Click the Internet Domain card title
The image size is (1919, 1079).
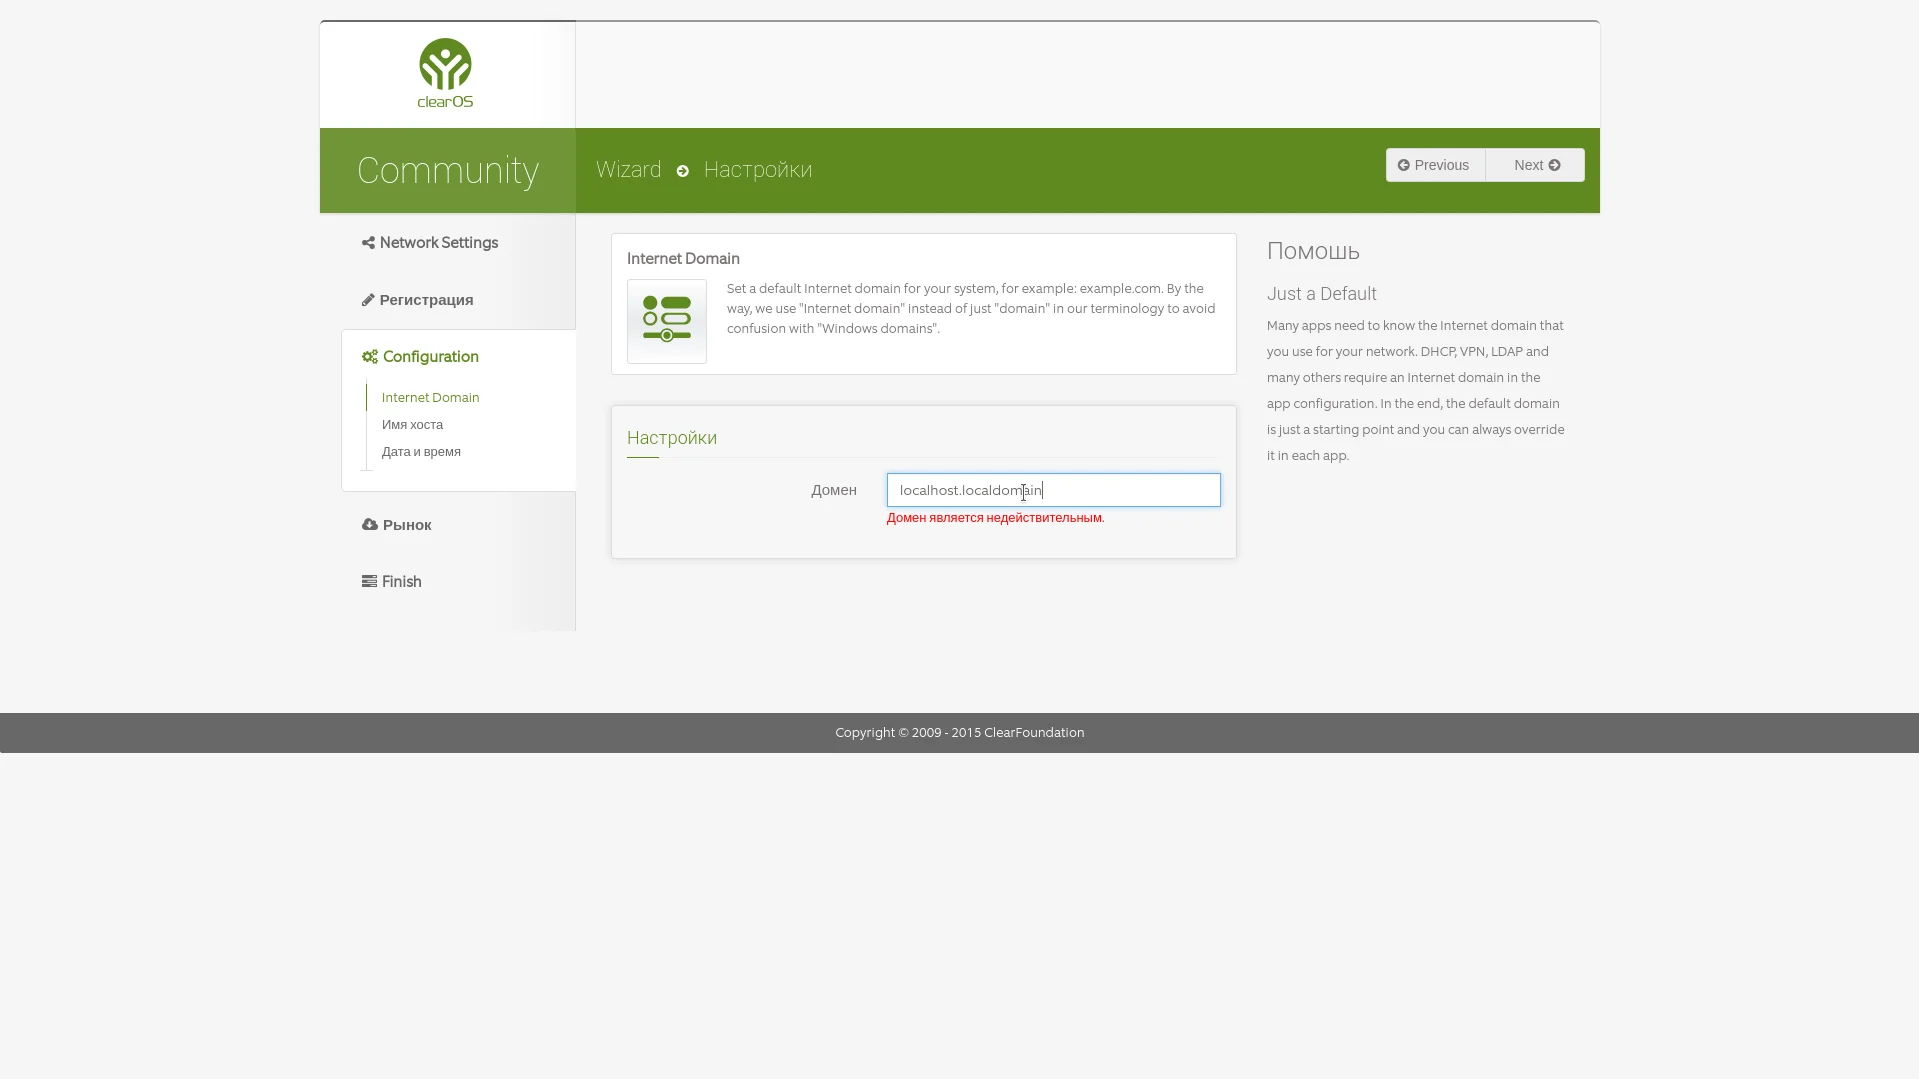[683, 259]
